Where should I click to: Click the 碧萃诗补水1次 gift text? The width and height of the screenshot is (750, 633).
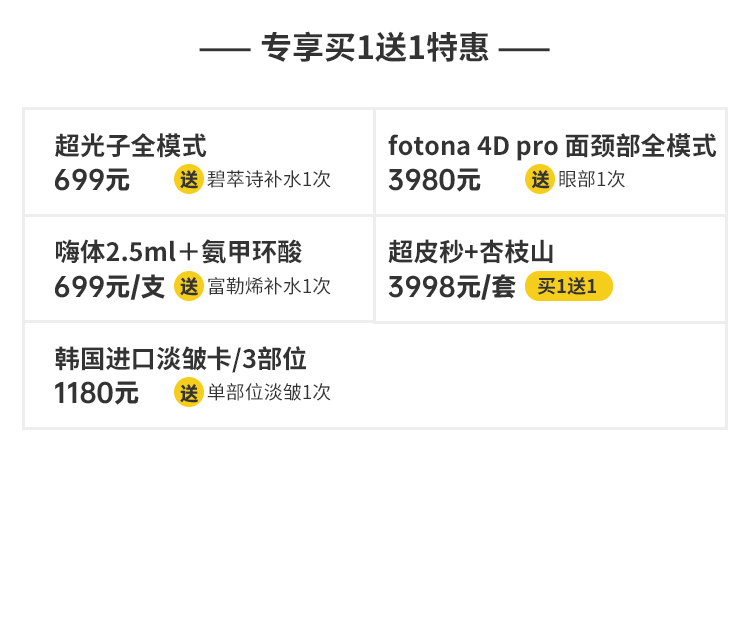tap(269, 180)
